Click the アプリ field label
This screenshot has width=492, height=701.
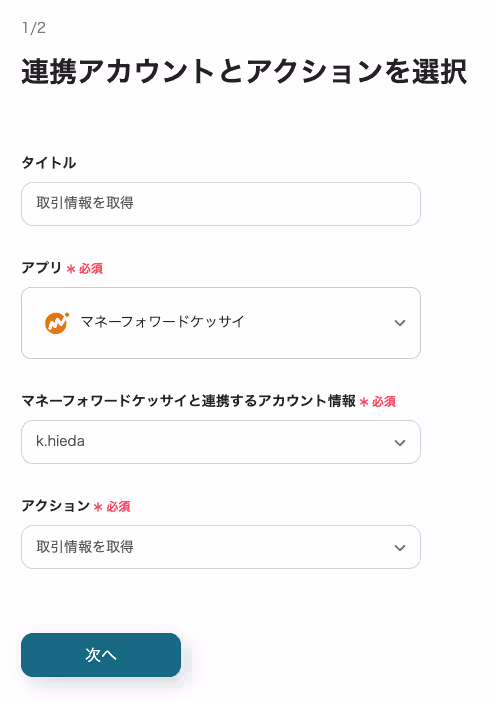[42, 268]
